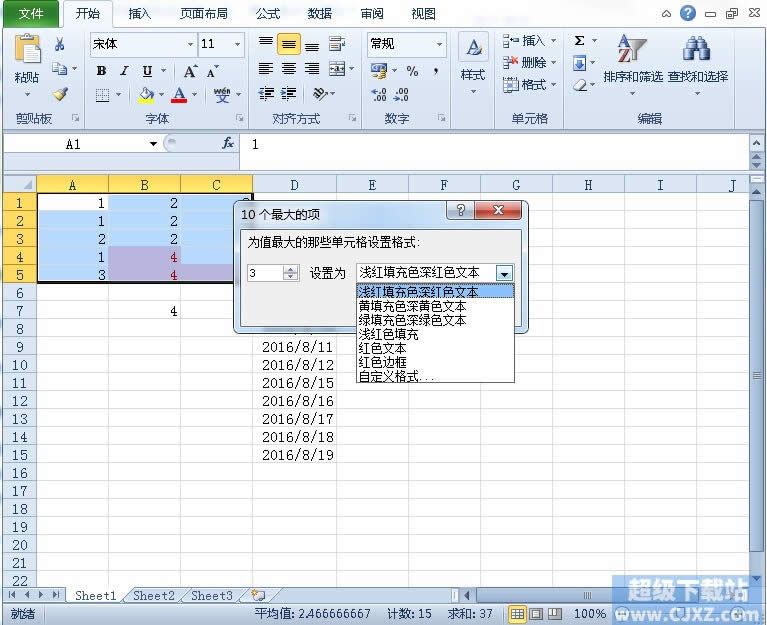Screen dimensions: 767x625
Task: Click accounting number format icon
Action: pyautogui.click(x=379, y=71)
